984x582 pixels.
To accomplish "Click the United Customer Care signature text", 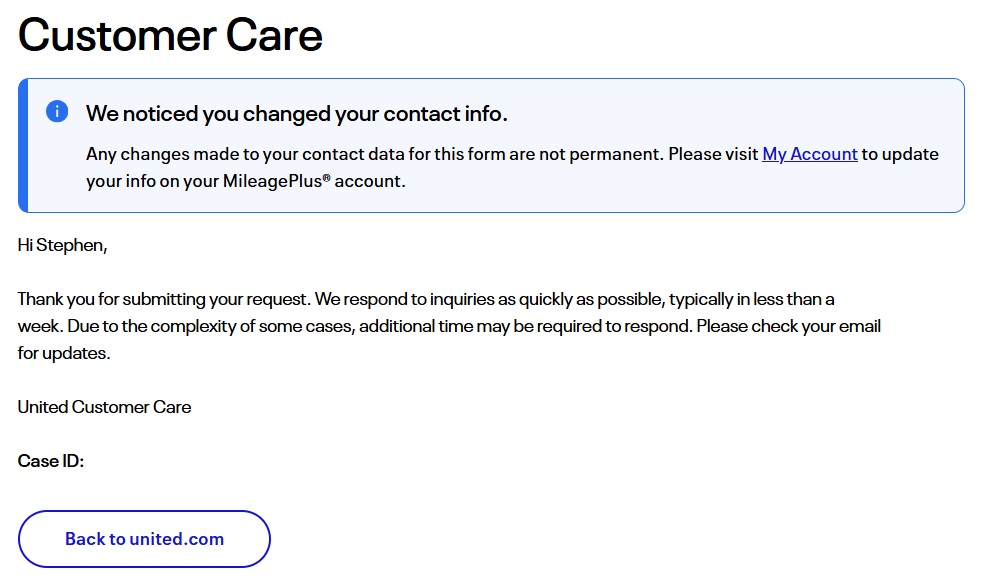I will 104,407.
